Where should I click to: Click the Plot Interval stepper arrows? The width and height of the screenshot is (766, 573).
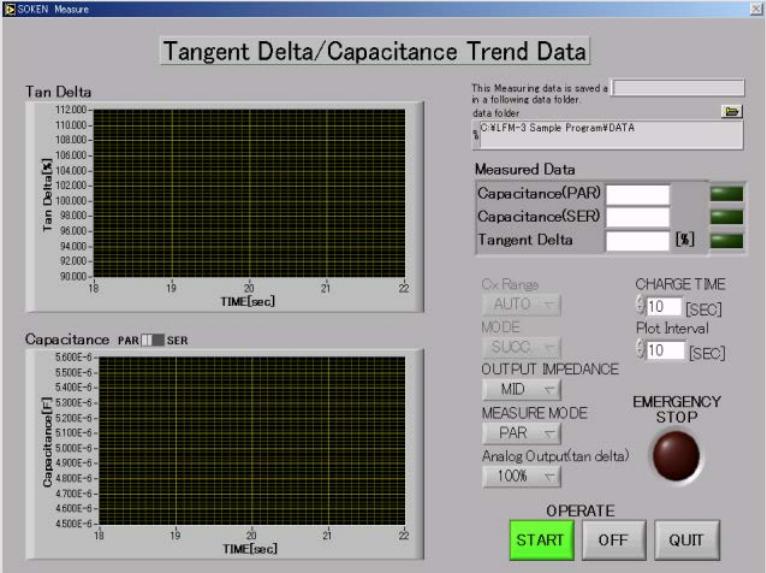coord(640,350)
